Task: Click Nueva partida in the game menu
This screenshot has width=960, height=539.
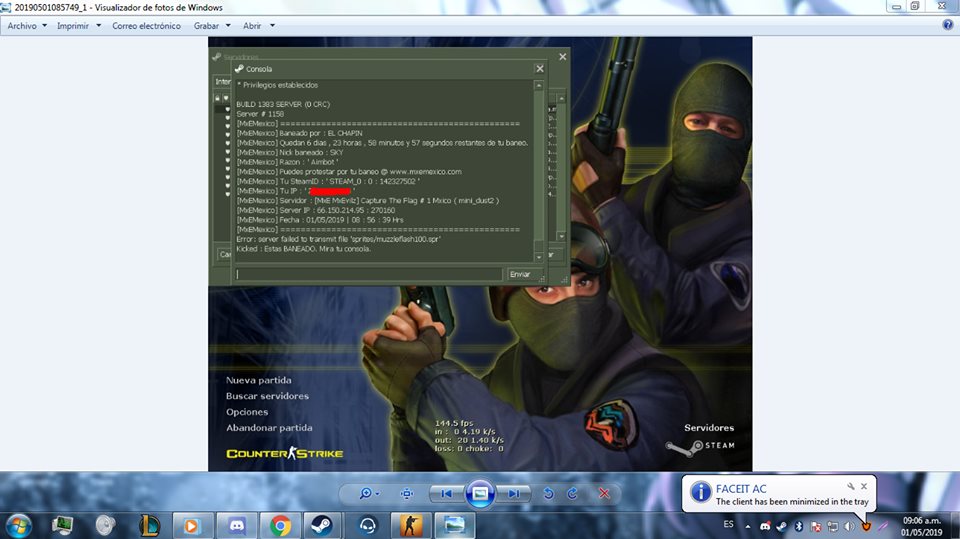Action: coord(258,380)
